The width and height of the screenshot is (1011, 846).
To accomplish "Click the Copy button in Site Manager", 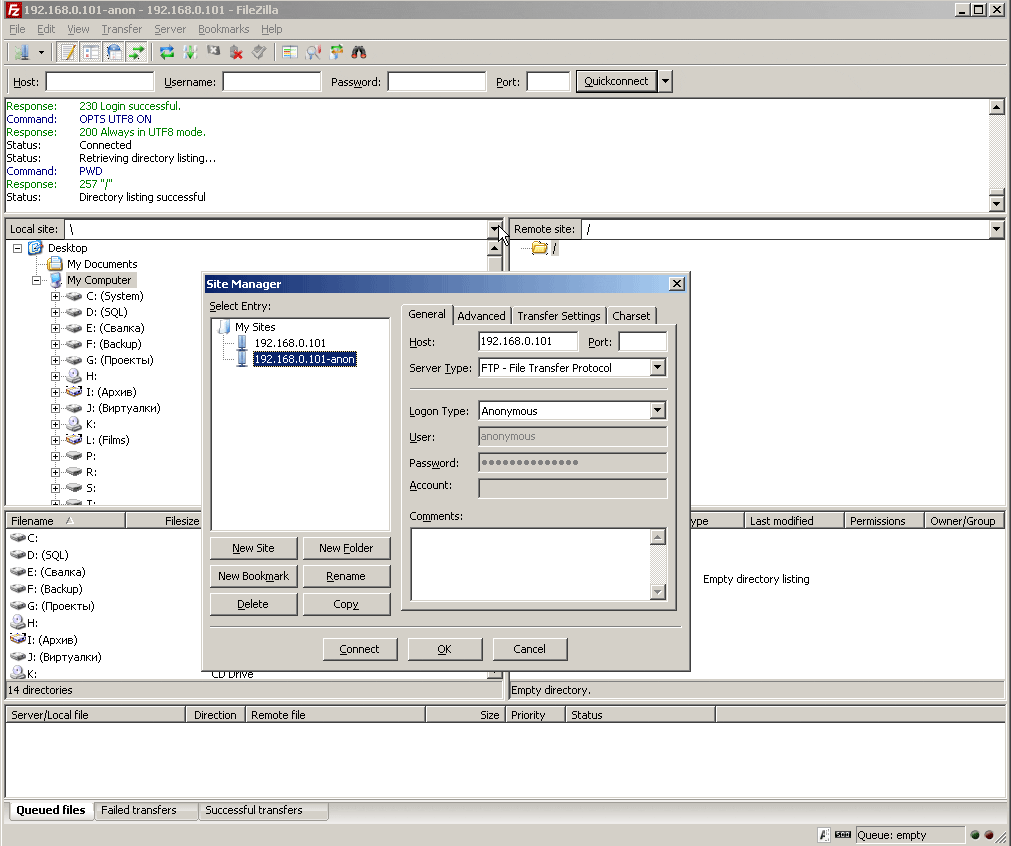I will tap(346, 604).
